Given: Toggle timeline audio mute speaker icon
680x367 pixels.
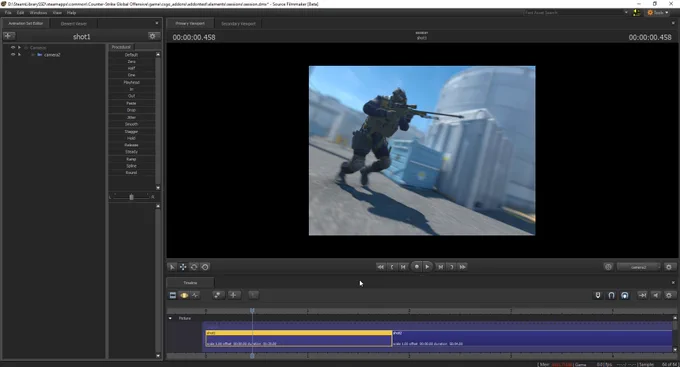Looking at the screenshot, I should click(x=656, y=295).
